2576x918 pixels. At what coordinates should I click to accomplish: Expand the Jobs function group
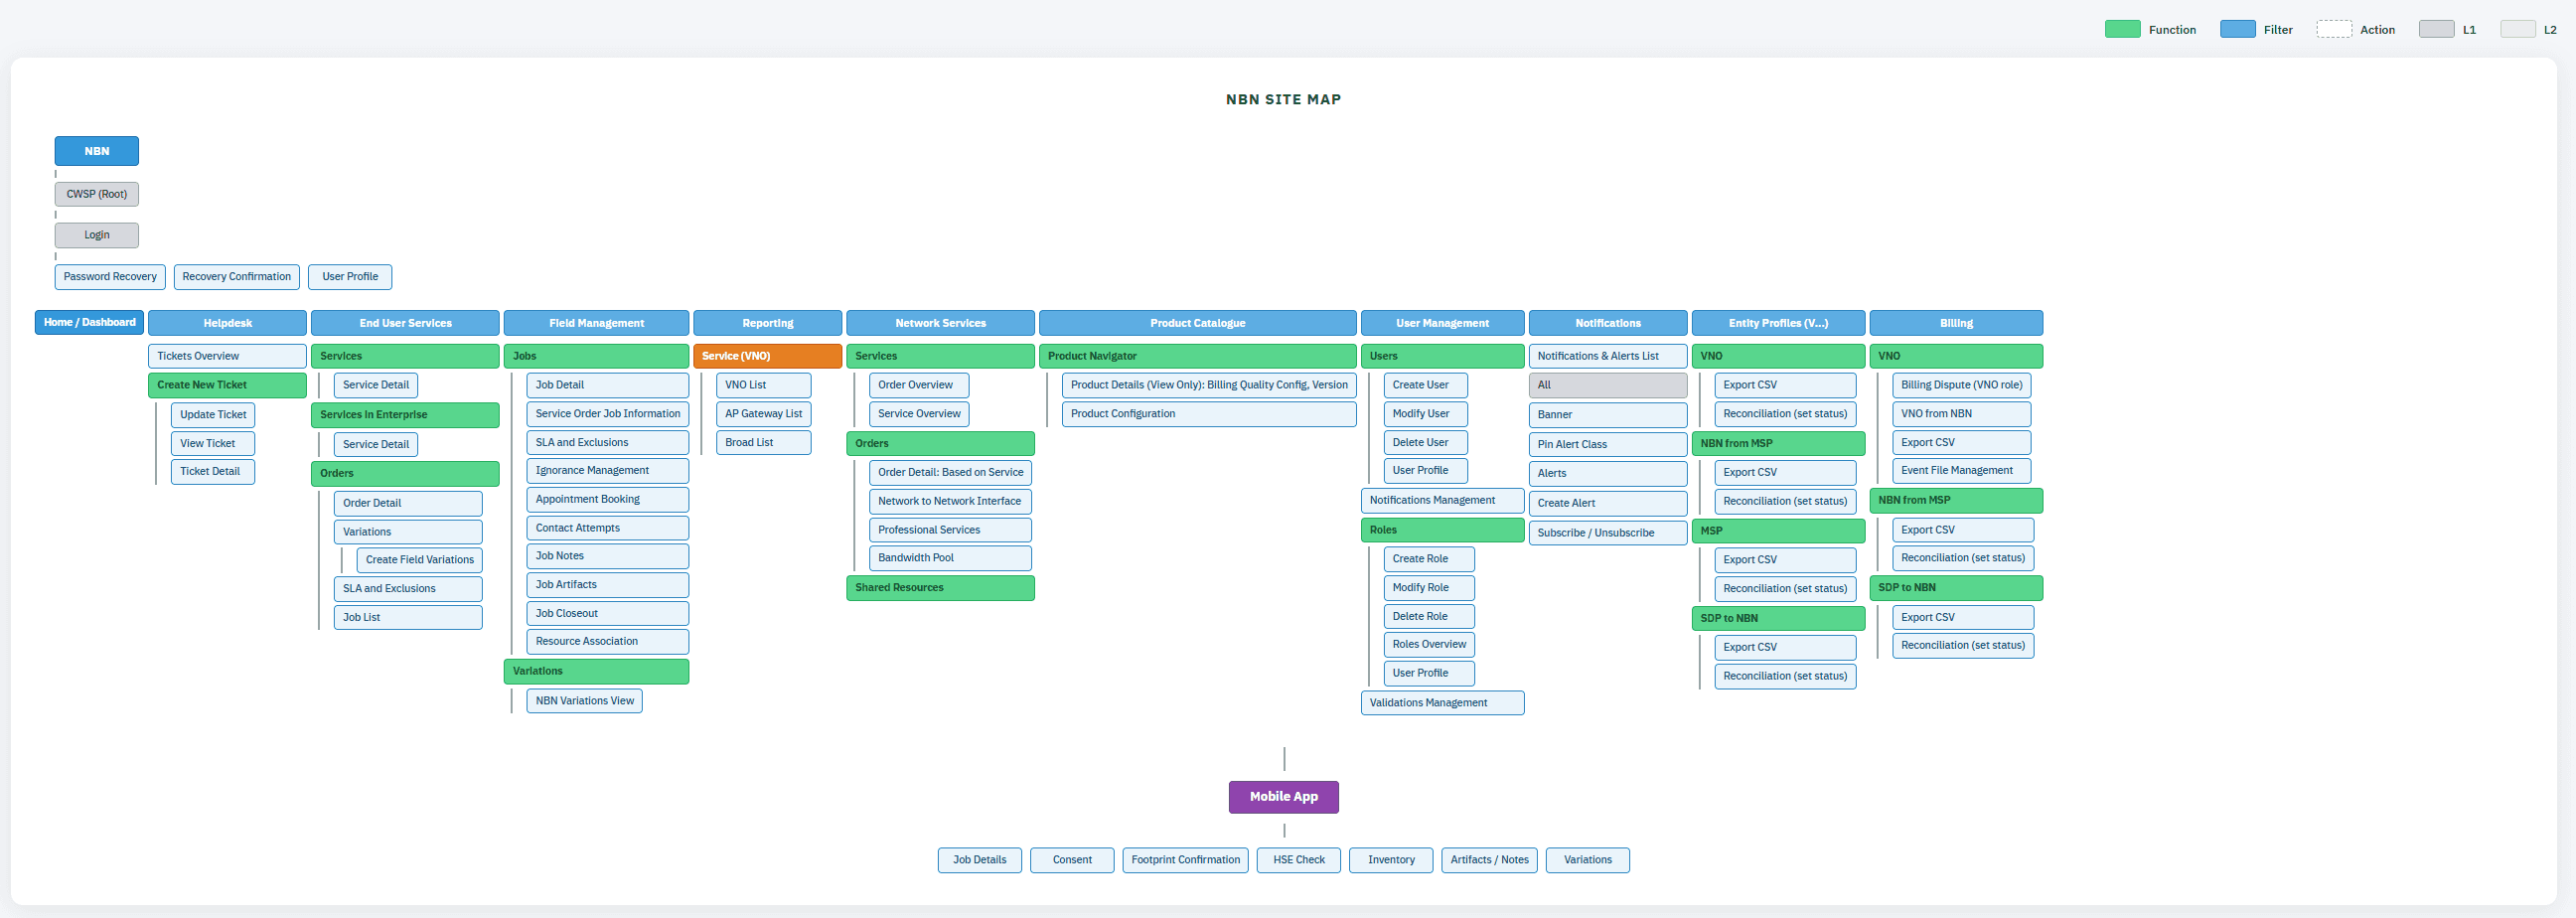597,356
